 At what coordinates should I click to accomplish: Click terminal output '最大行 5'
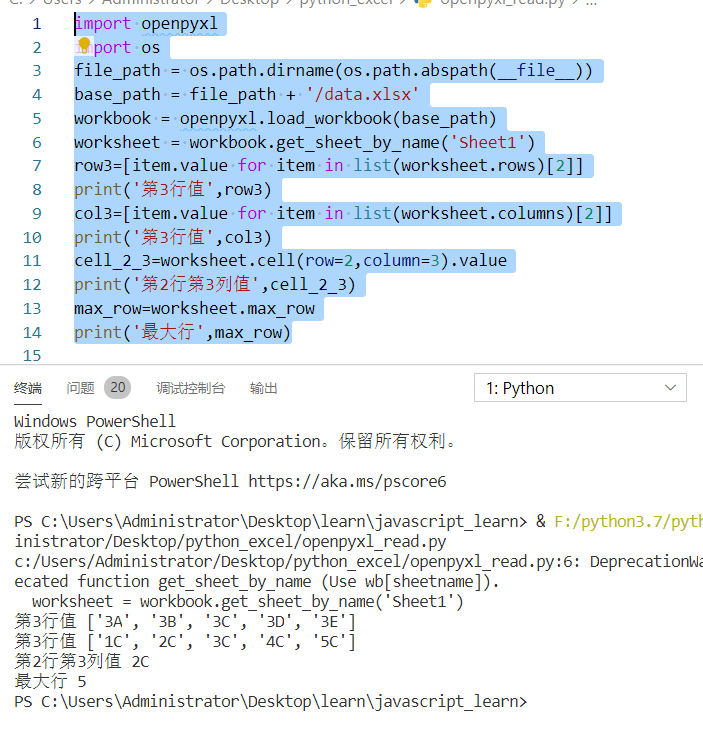pos(50,682)
